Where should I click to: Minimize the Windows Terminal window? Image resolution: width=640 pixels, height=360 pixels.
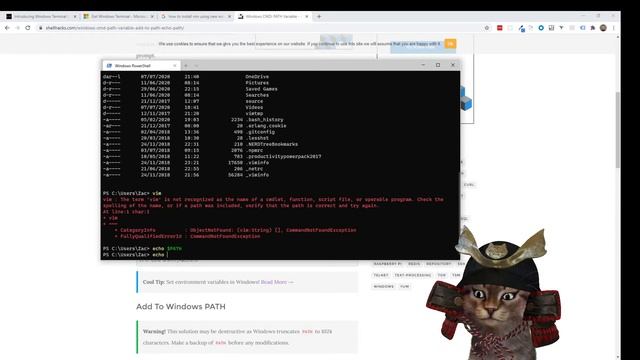pos(423,65)
